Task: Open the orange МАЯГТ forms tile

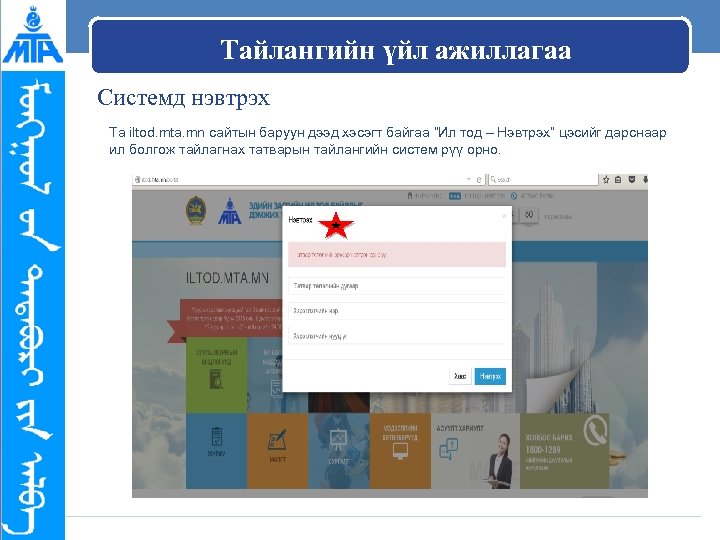Action: click(277, 450)
